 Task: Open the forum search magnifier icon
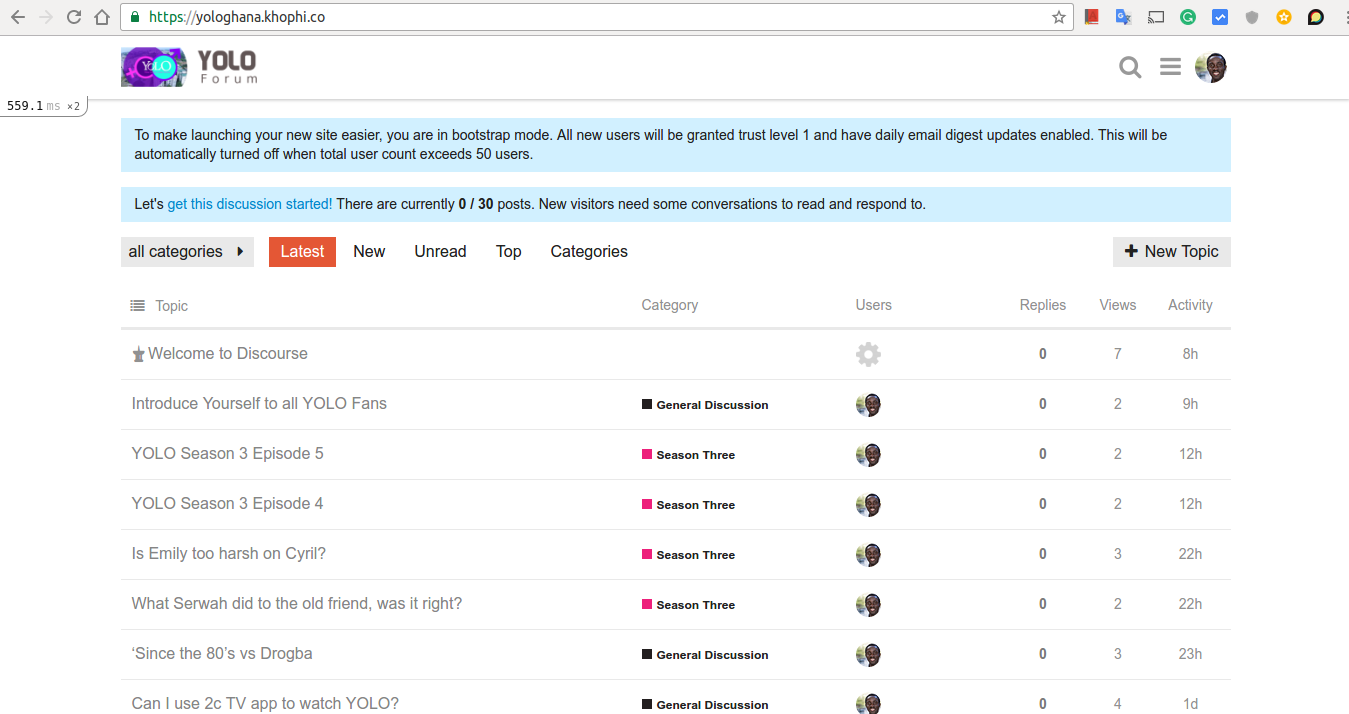coord(1130,68)
